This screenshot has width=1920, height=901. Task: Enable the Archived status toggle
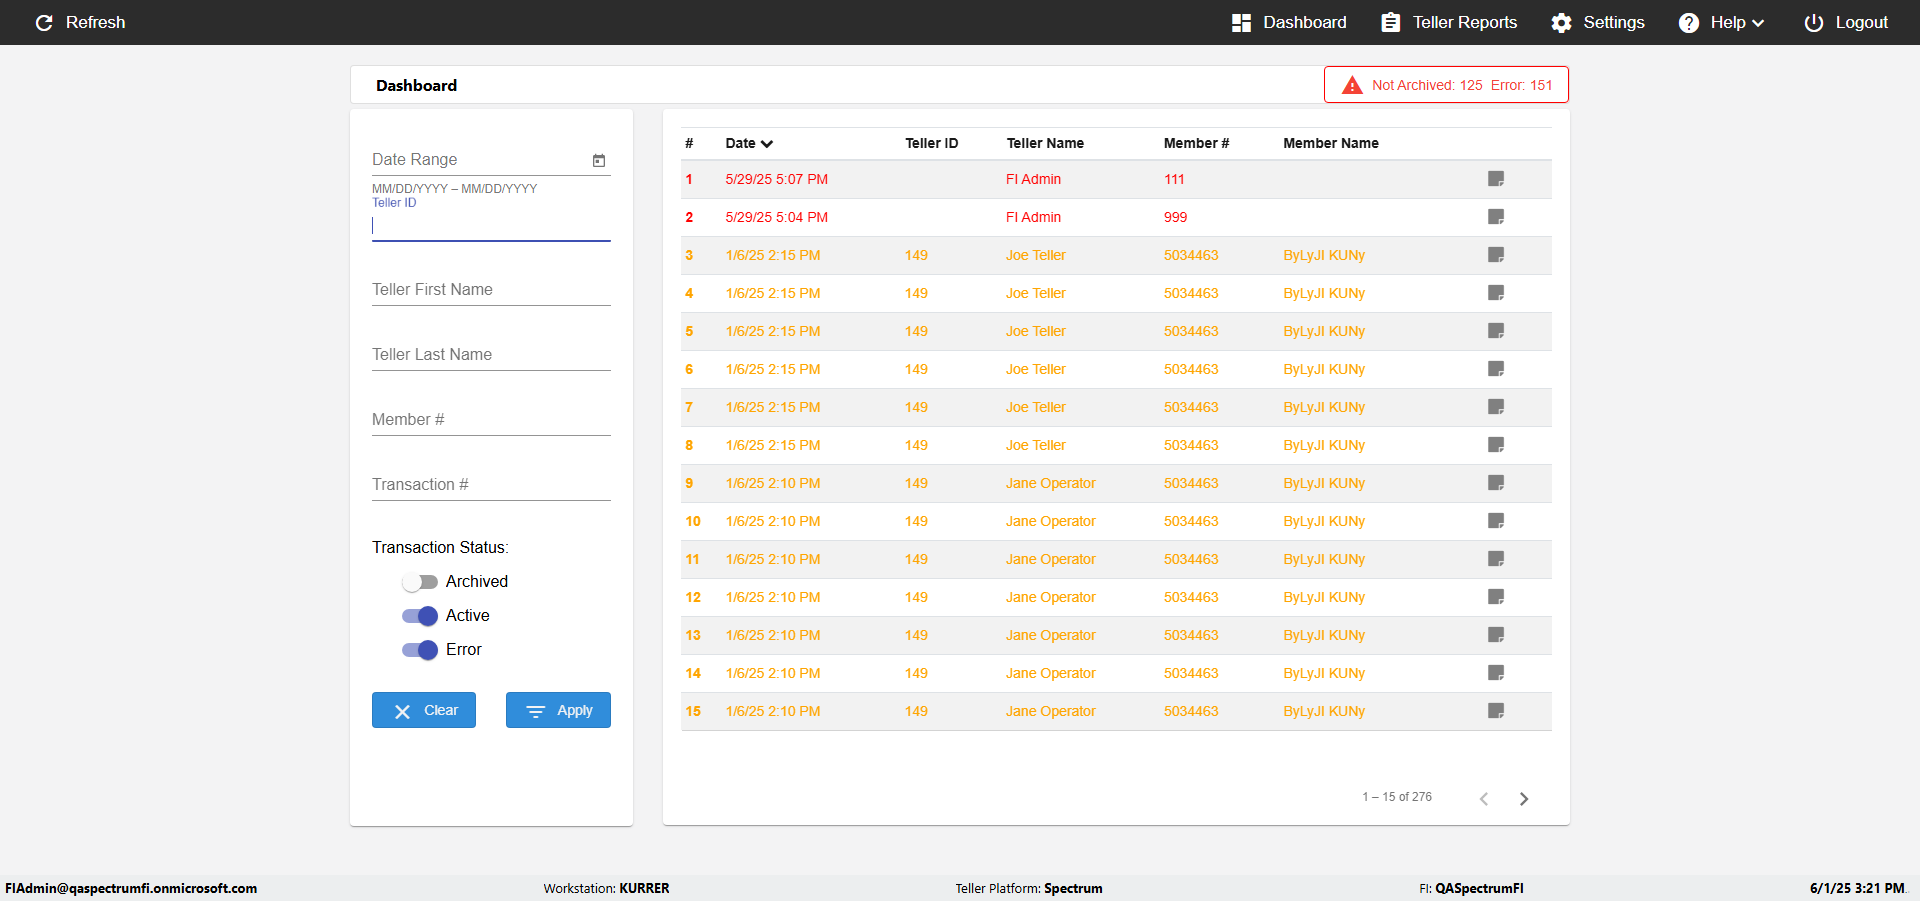(x=420, y=582)
